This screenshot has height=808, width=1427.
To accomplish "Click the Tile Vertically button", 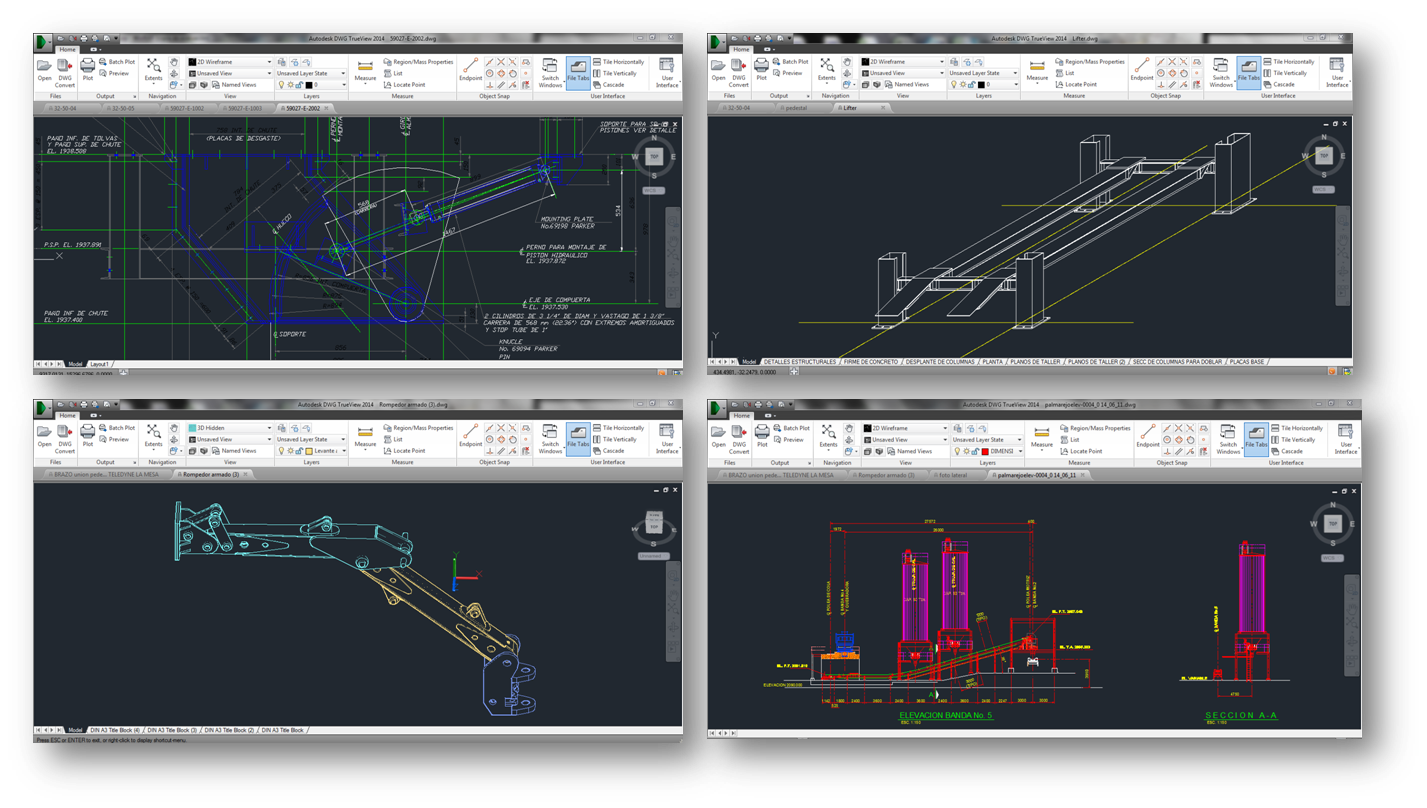I will tap(620, 73).
